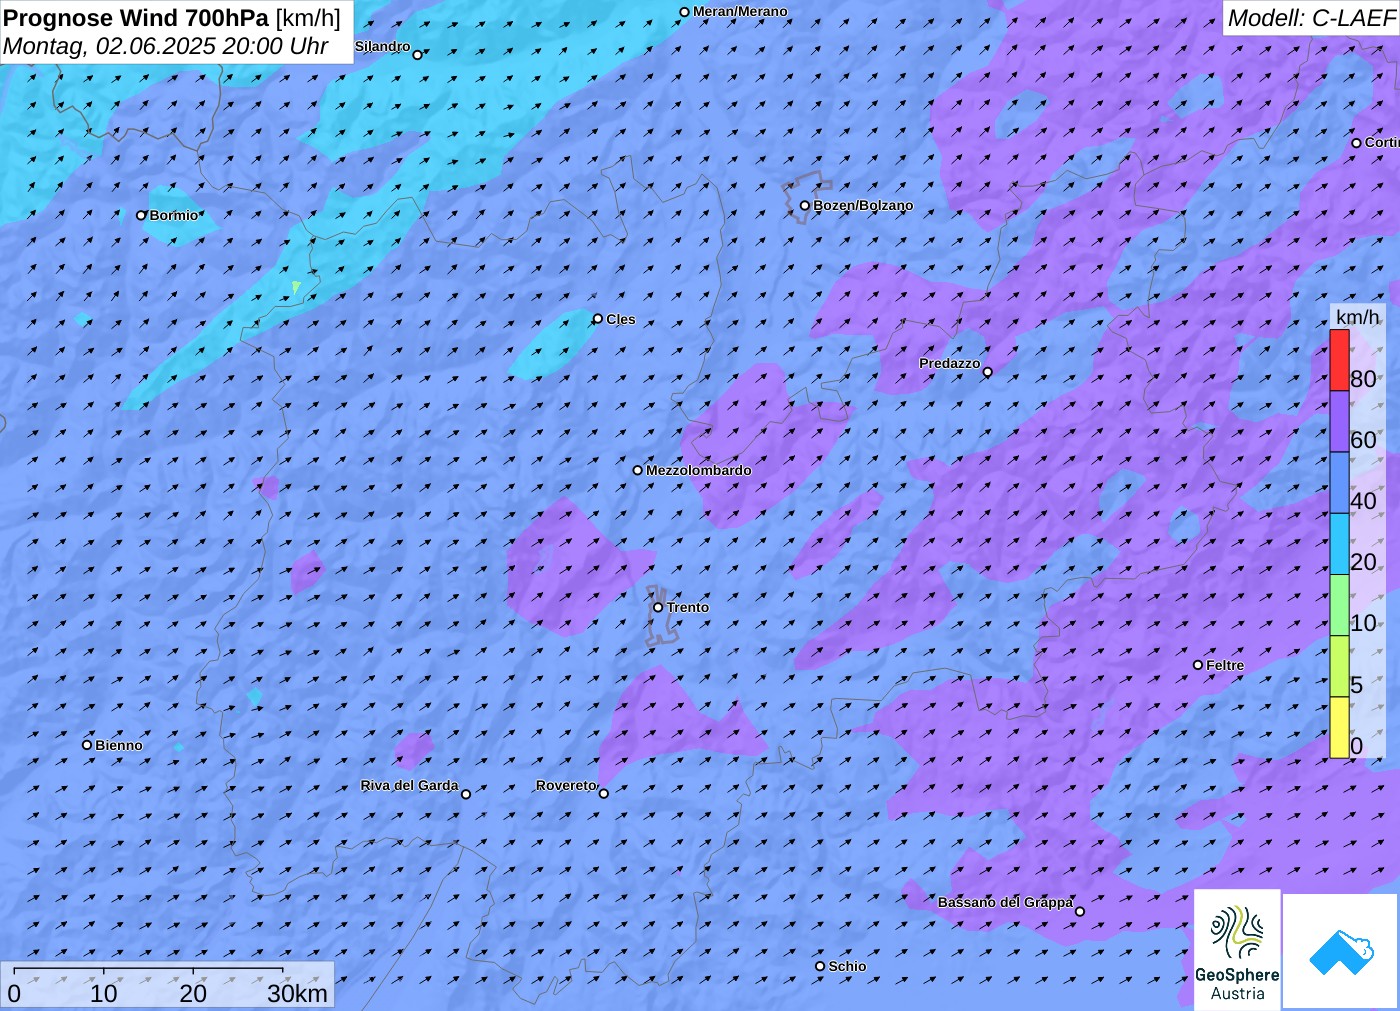Click the 'Rovereto' label text

pyautogui.click(x=566, y=785)
